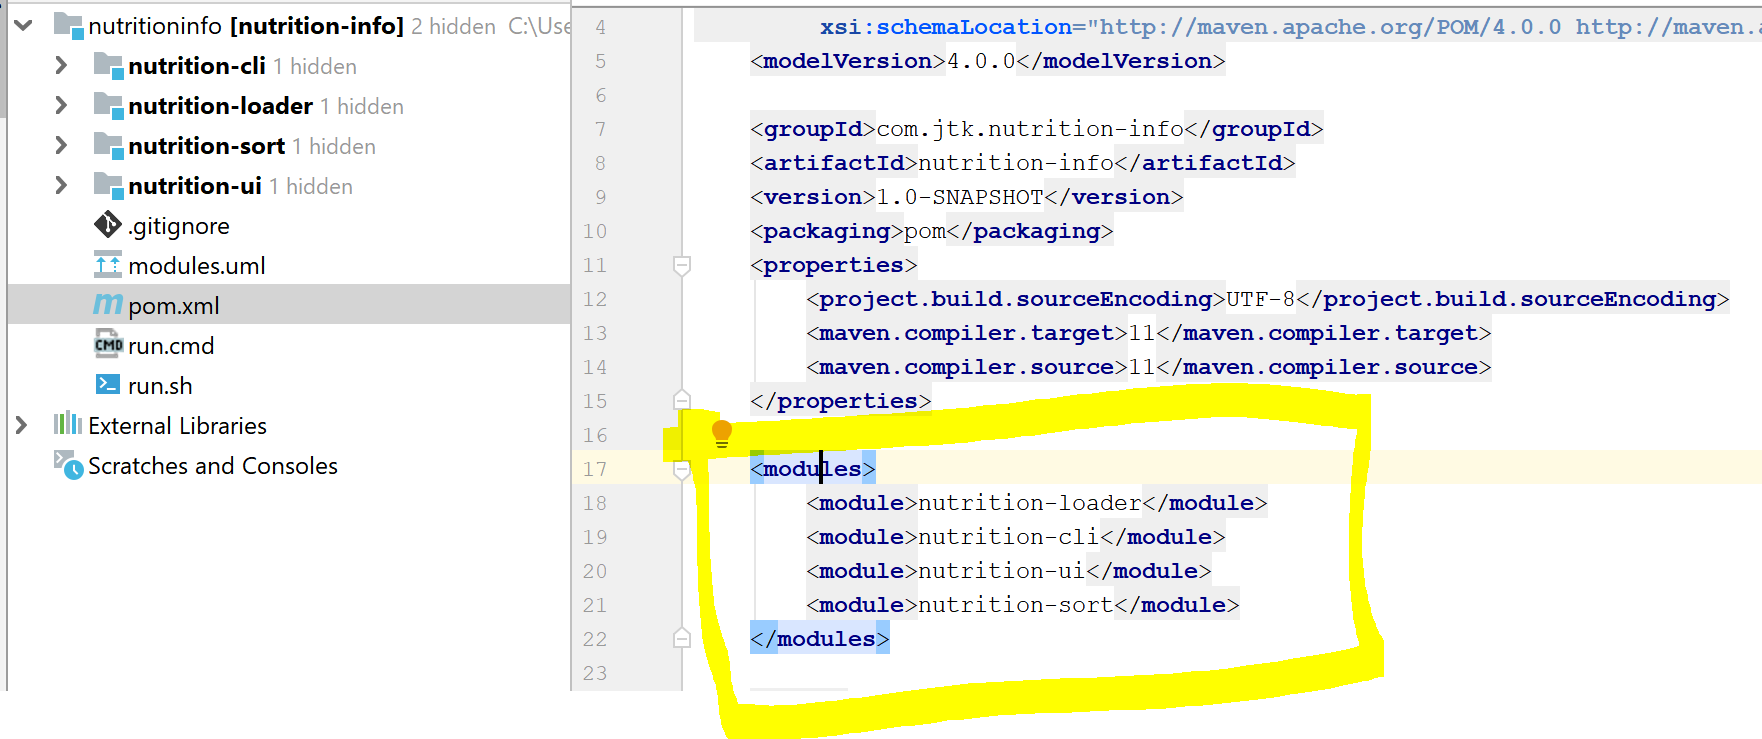
Task: Click the opening modules tag
Action: click(x=813, y=468)
